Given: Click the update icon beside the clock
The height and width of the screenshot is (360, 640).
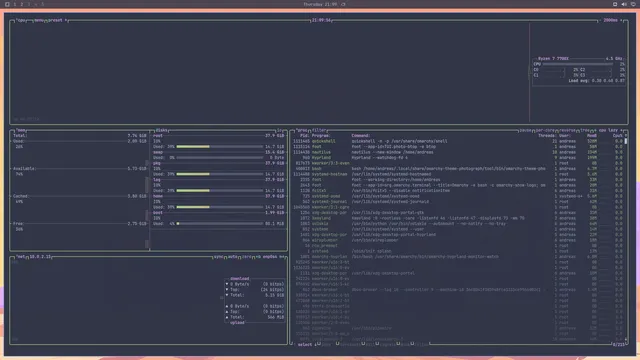Looking at the screenshot, I should [x=343, y=4].
